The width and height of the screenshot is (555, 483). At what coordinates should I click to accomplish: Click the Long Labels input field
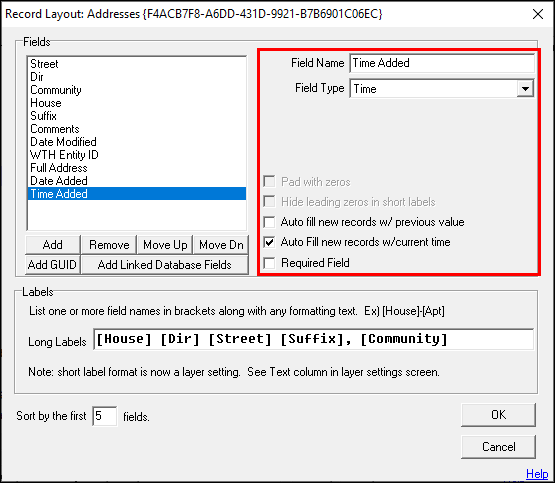tap(314, 339)
